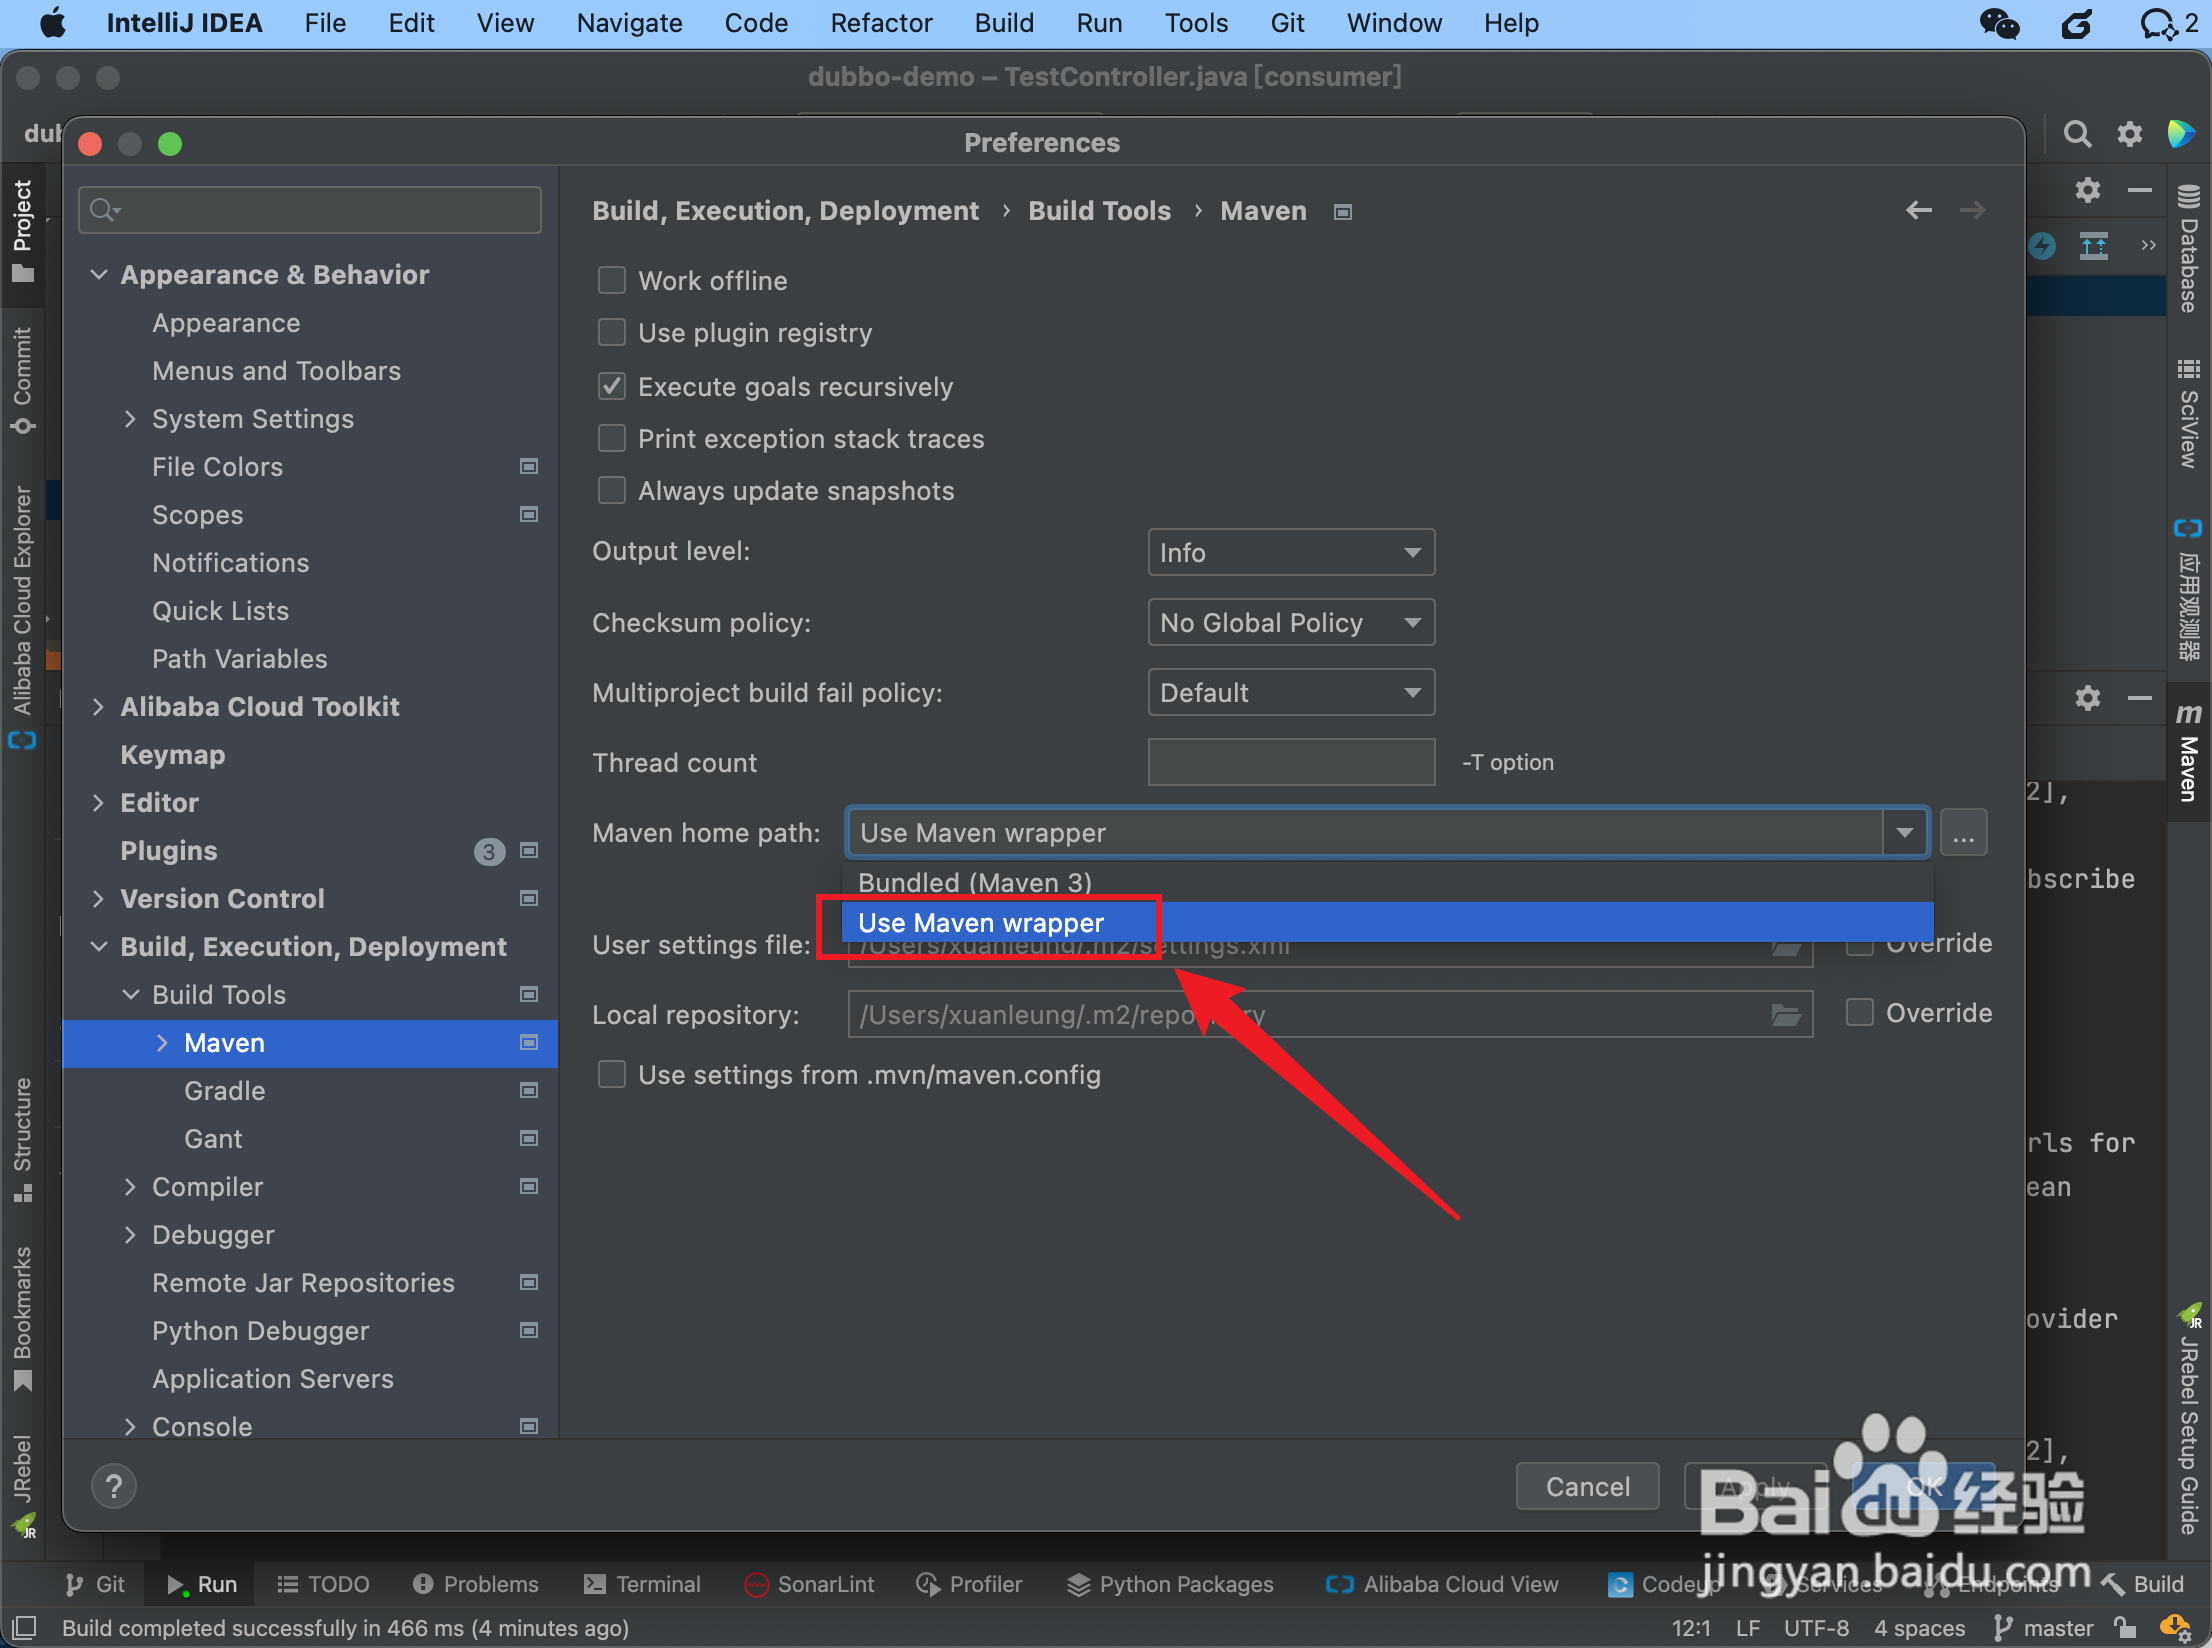This screenshot has width=2212, height=1648.
Task: Browse for Maven home path with ellipsis button
Action: coord(1963,833)
